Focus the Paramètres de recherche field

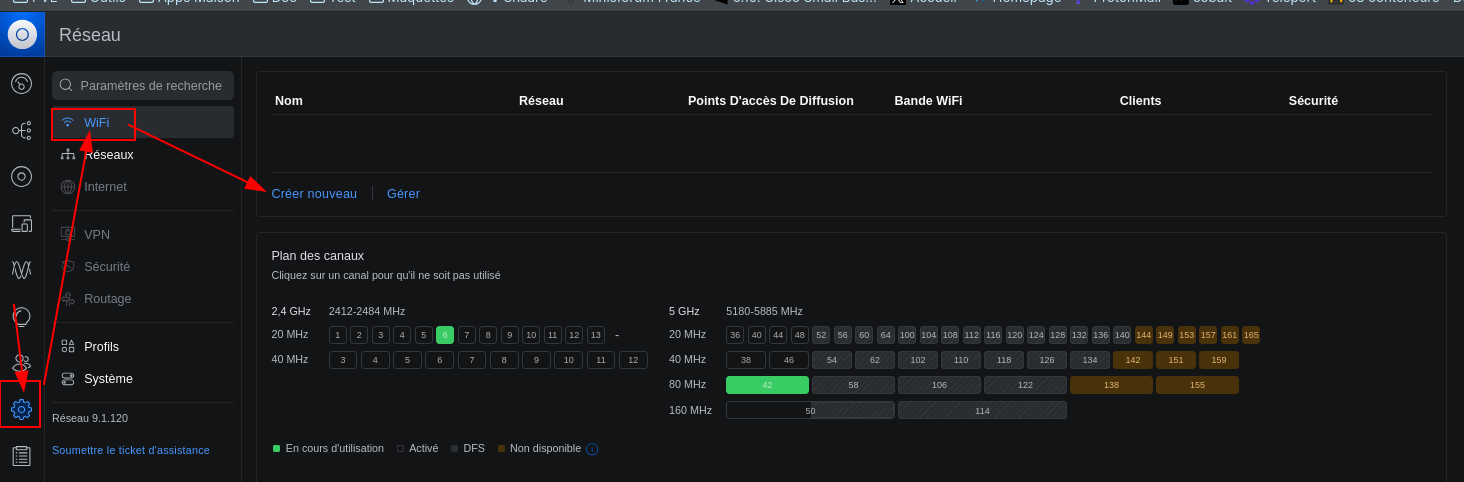pos(143,85)
